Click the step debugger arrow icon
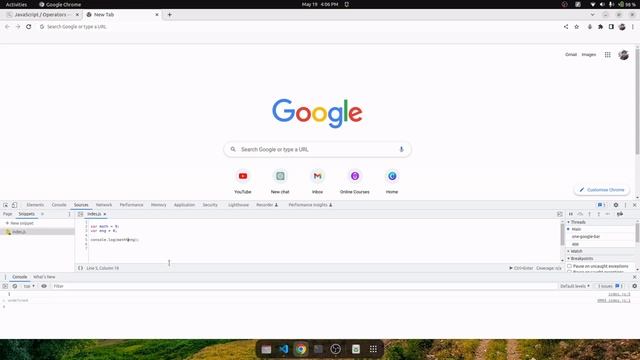Screen dimensions: 640x360 [608, 214]
